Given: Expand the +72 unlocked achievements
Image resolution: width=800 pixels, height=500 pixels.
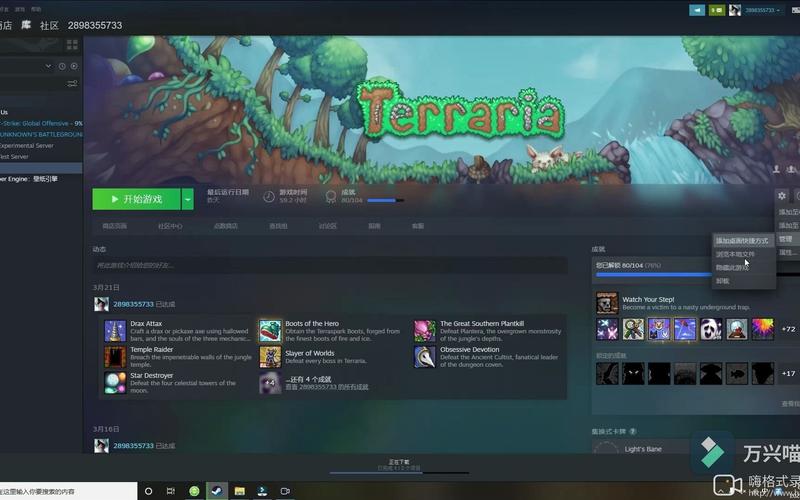Looking at the screenshot, I should 788,329.
